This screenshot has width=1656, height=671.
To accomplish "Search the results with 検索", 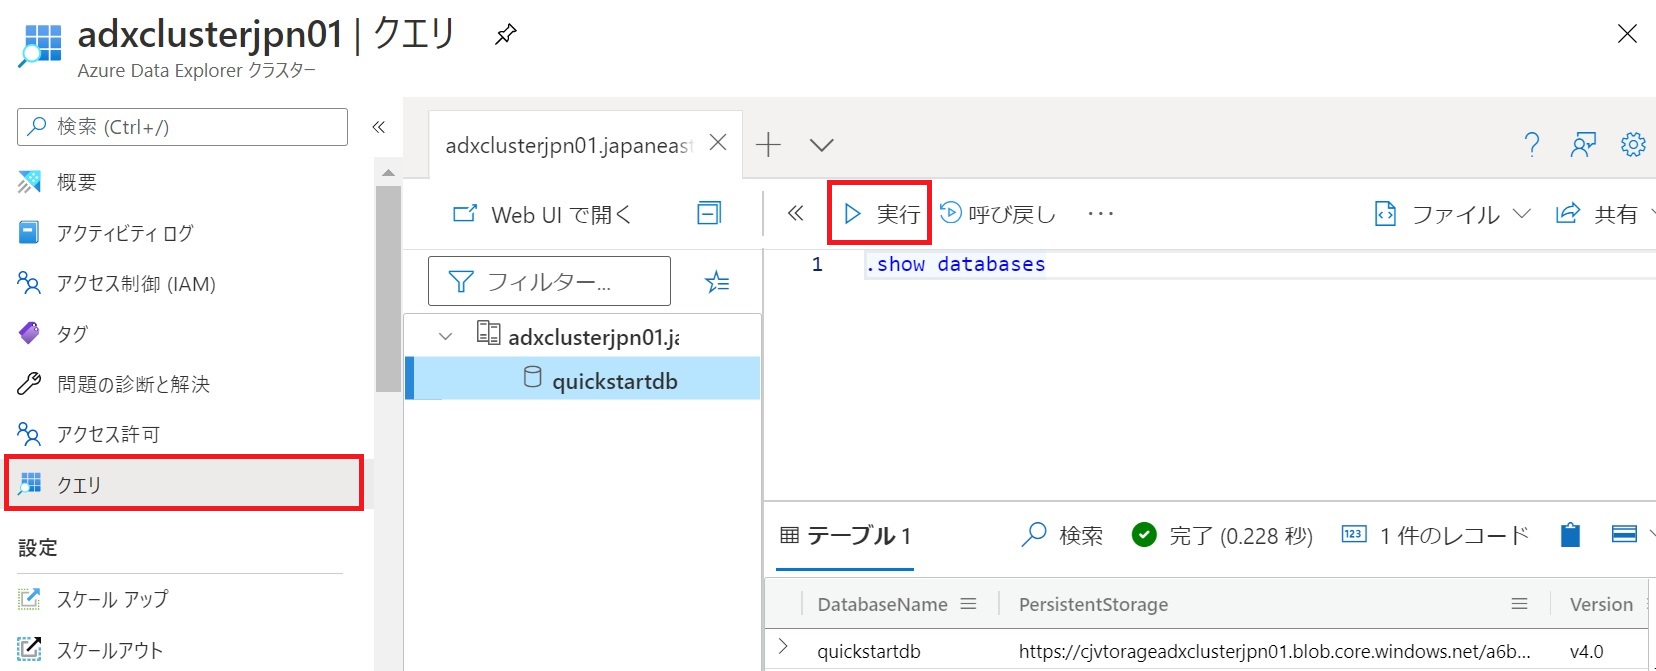I will pyautogui.click(x=1062, y=536).
